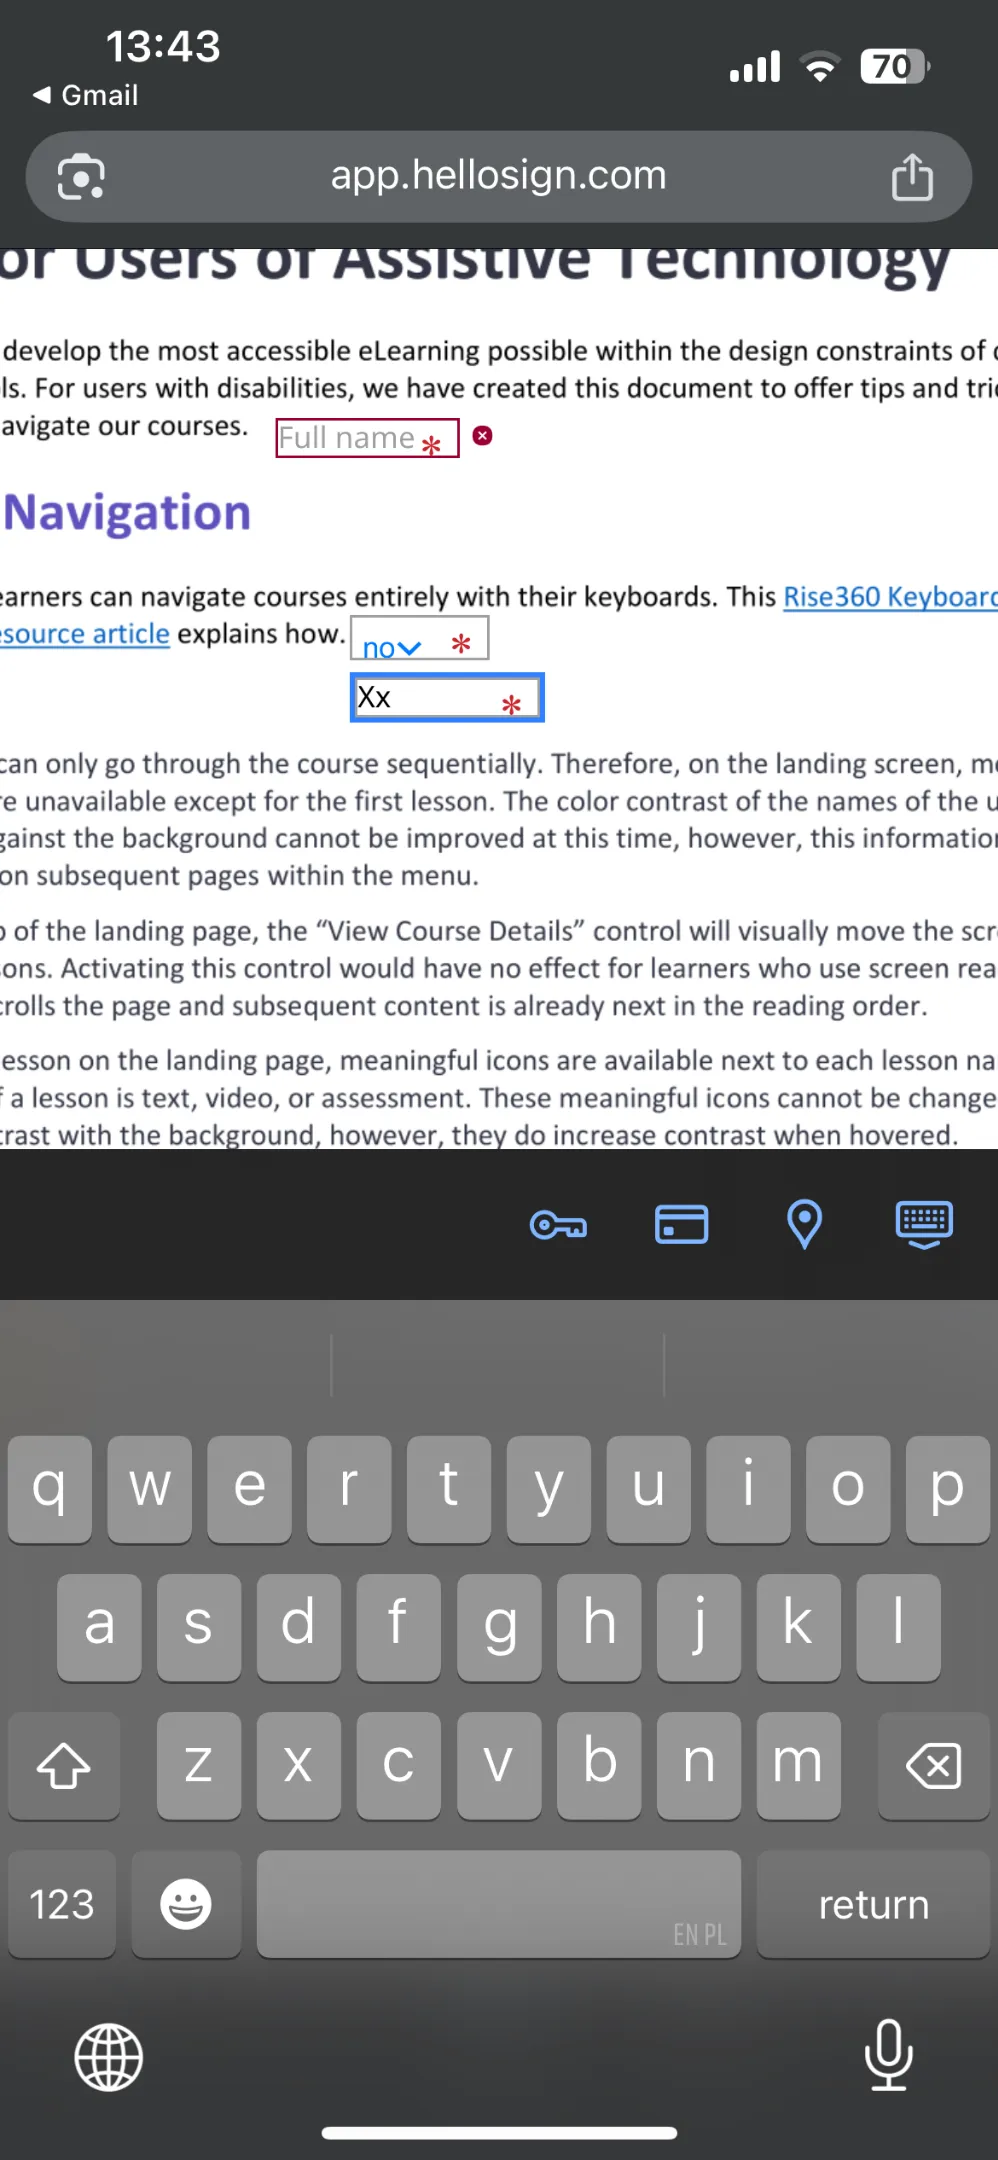Open the share sheet icon
The height and width of the screenshot is (2160, 998).
point(912,177)
